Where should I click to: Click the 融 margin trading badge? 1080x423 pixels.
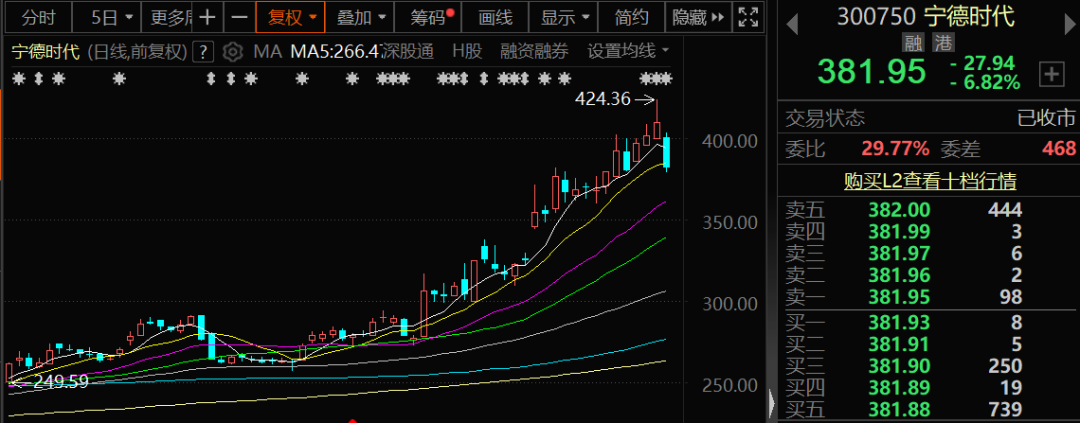tap(912, 43)
